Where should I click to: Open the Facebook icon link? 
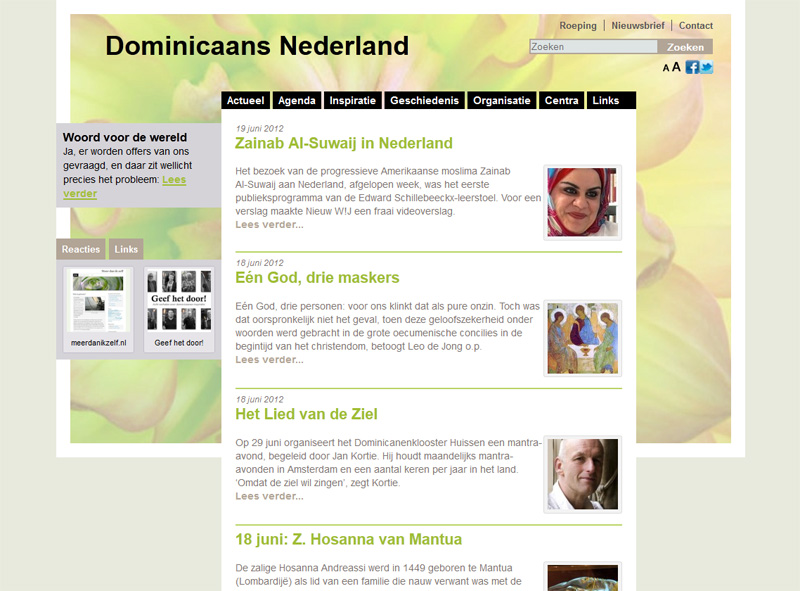click(692, 67)
